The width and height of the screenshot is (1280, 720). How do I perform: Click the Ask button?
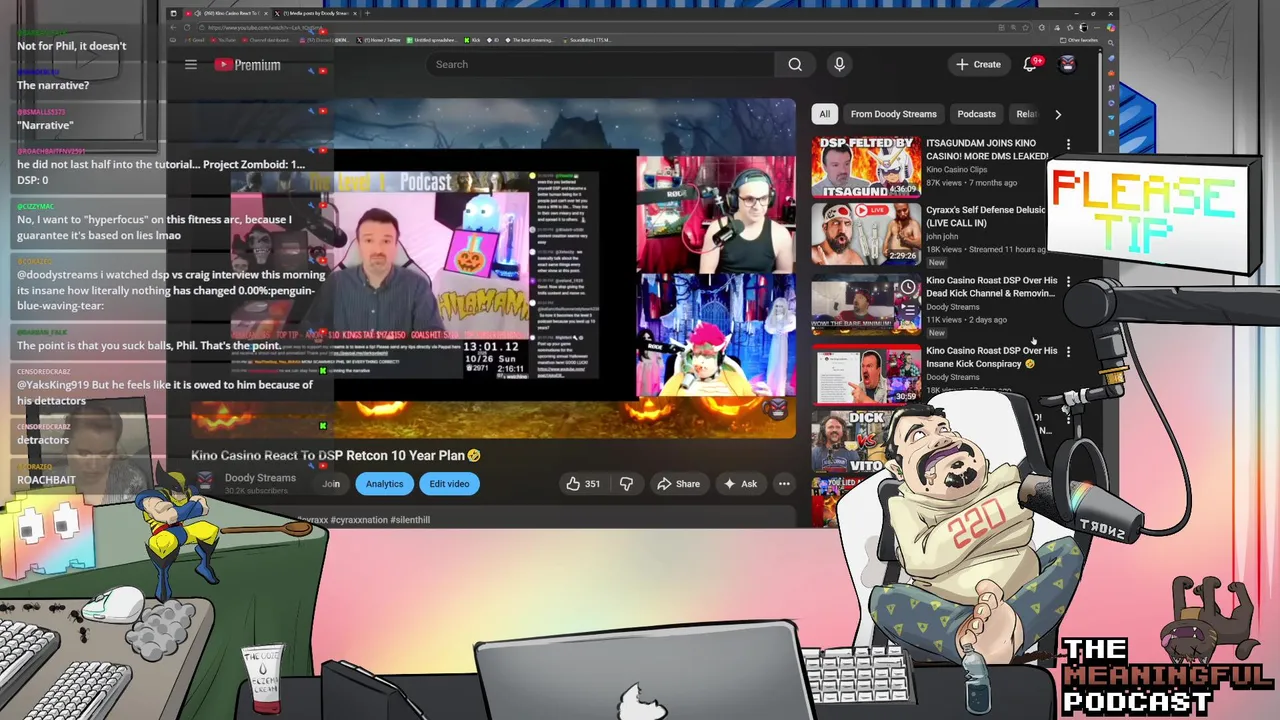tap(740, 484)
